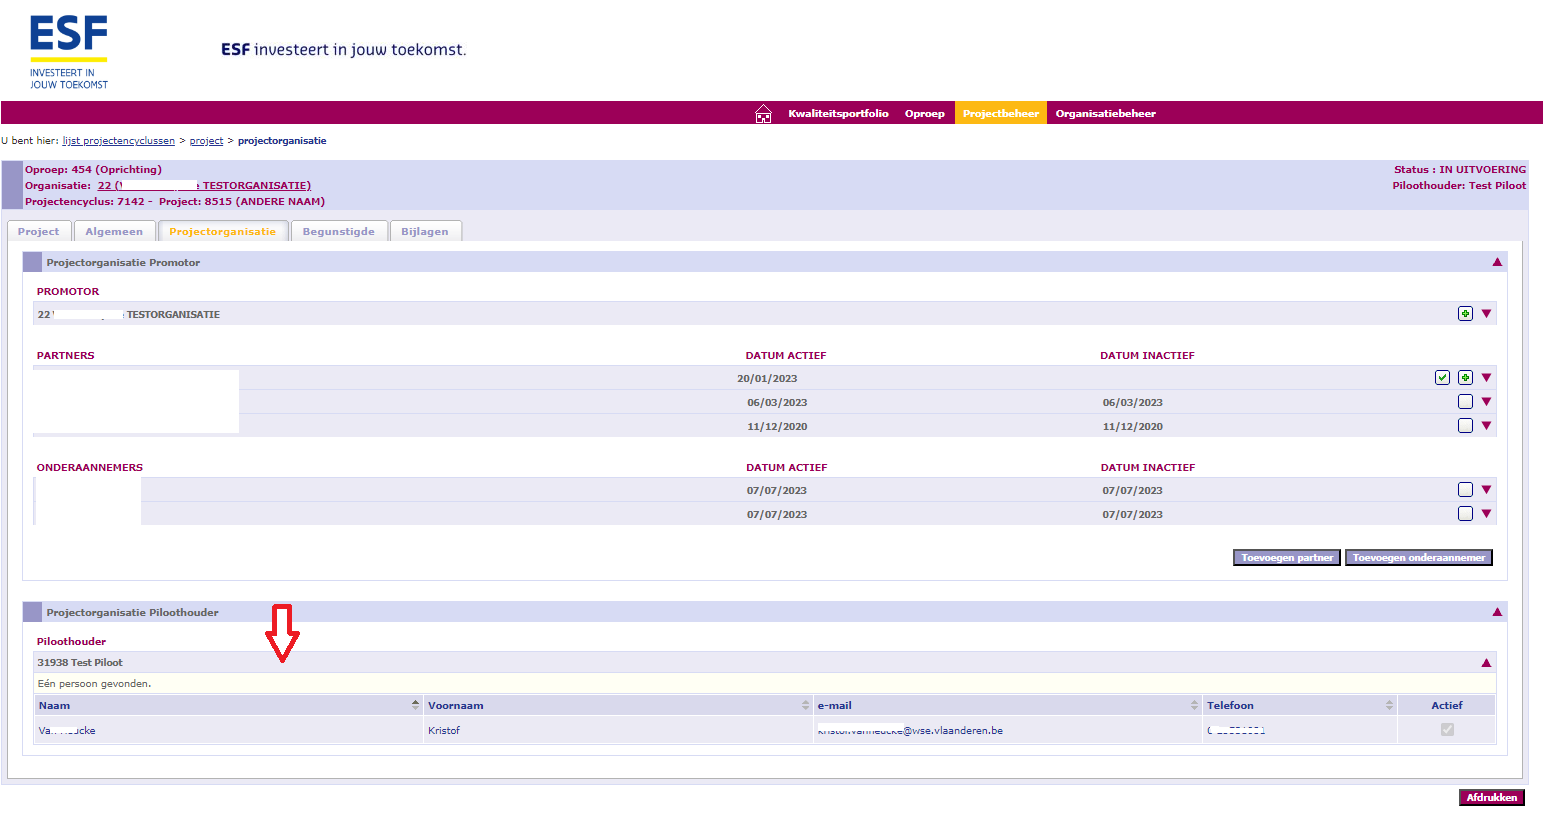
Task: Expand second onderaannemer row
Action: click(x=1486, y=514)
